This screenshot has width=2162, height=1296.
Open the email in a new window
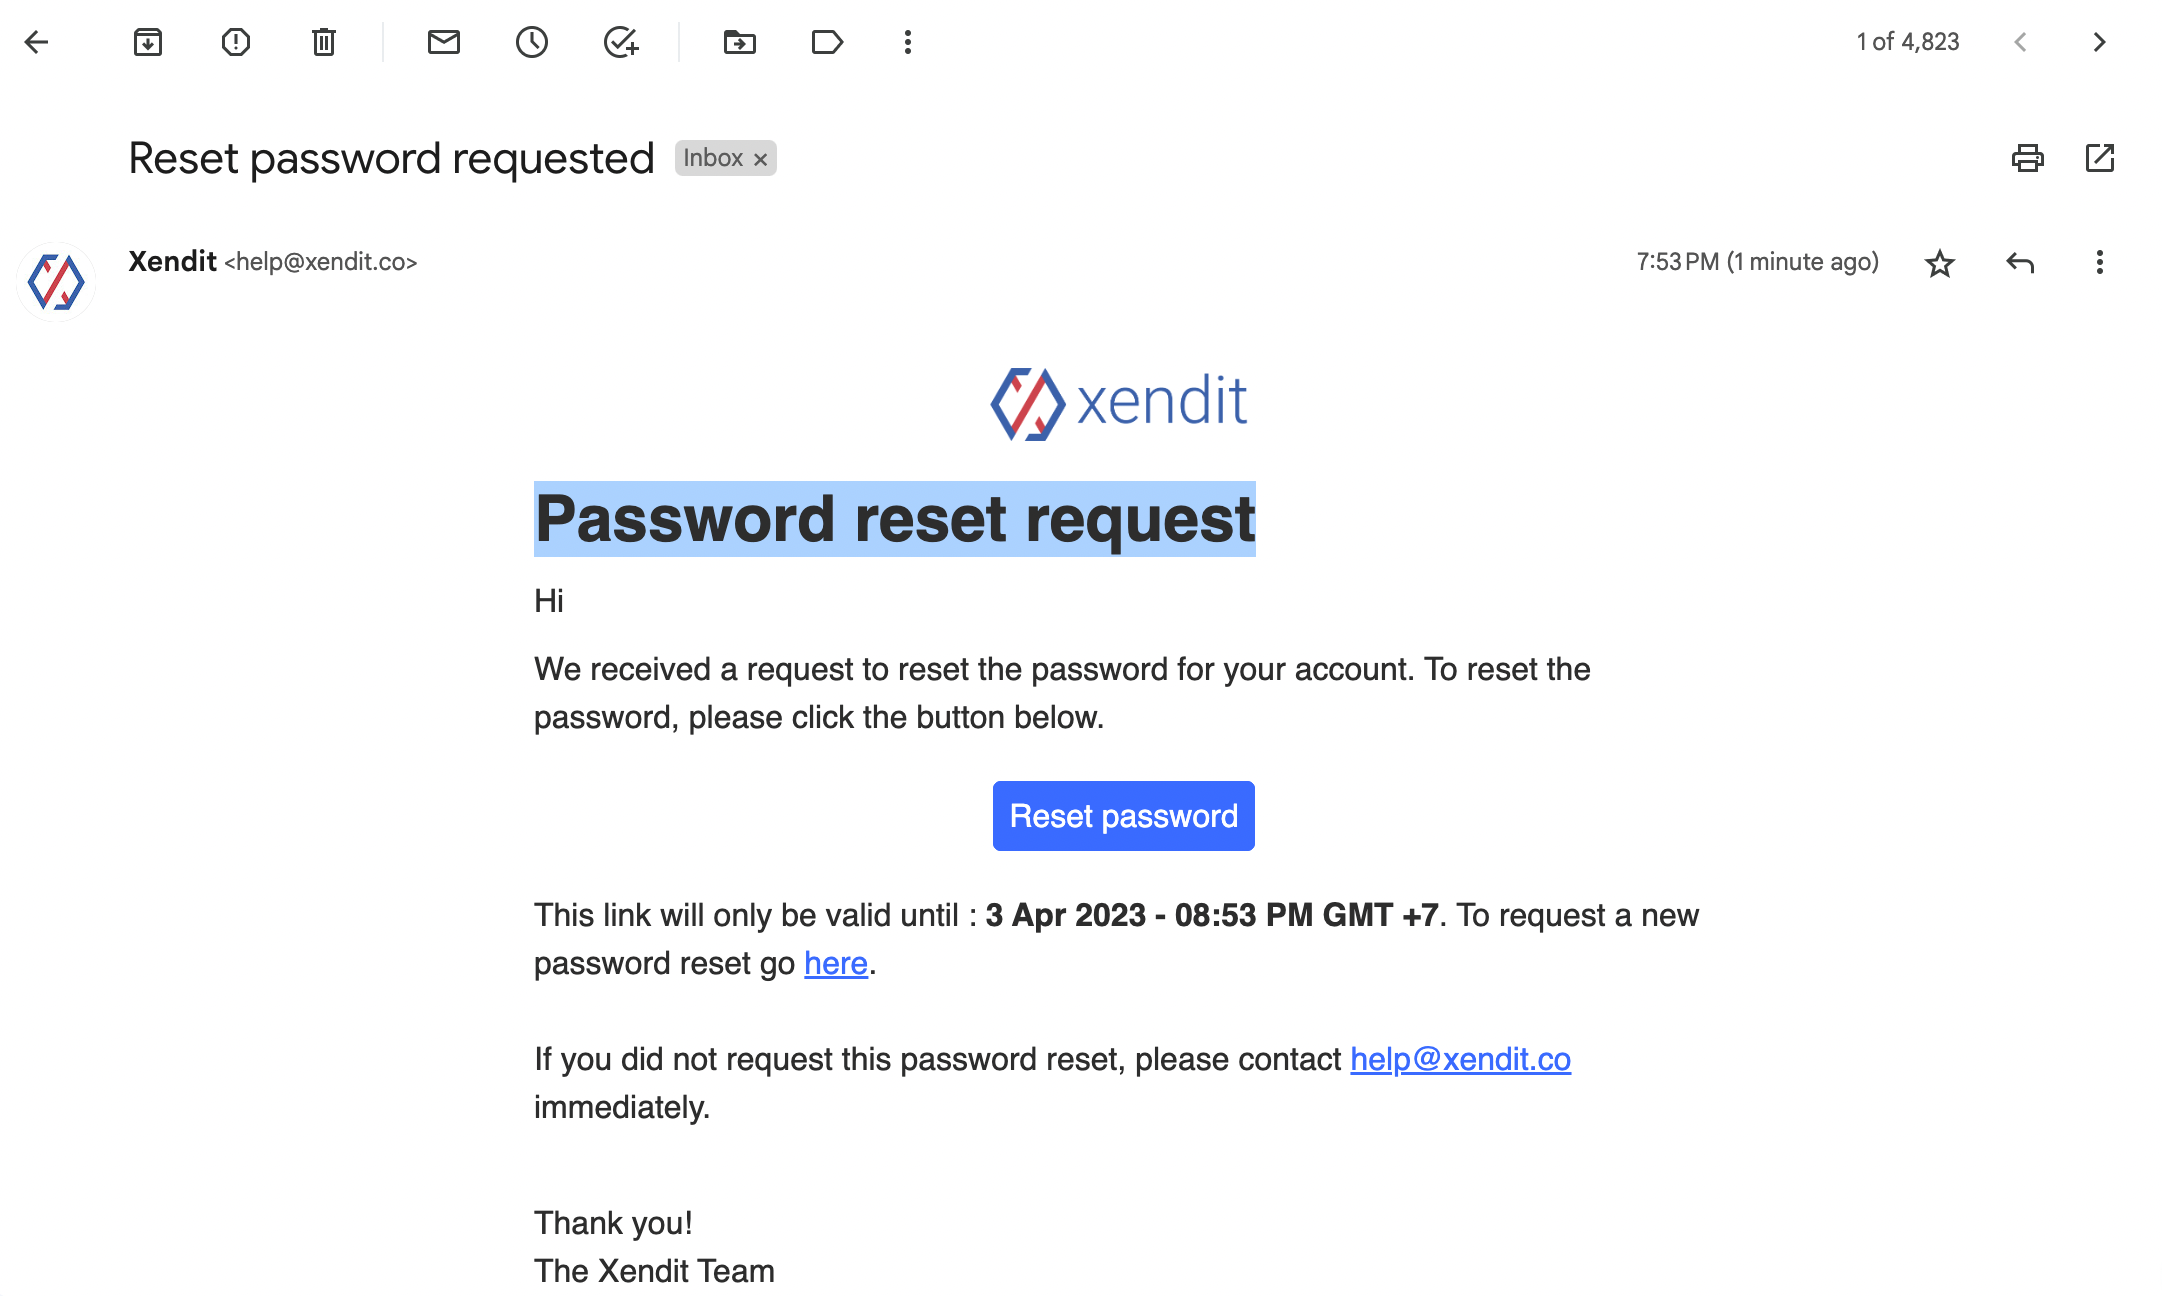coord(2100,158)
